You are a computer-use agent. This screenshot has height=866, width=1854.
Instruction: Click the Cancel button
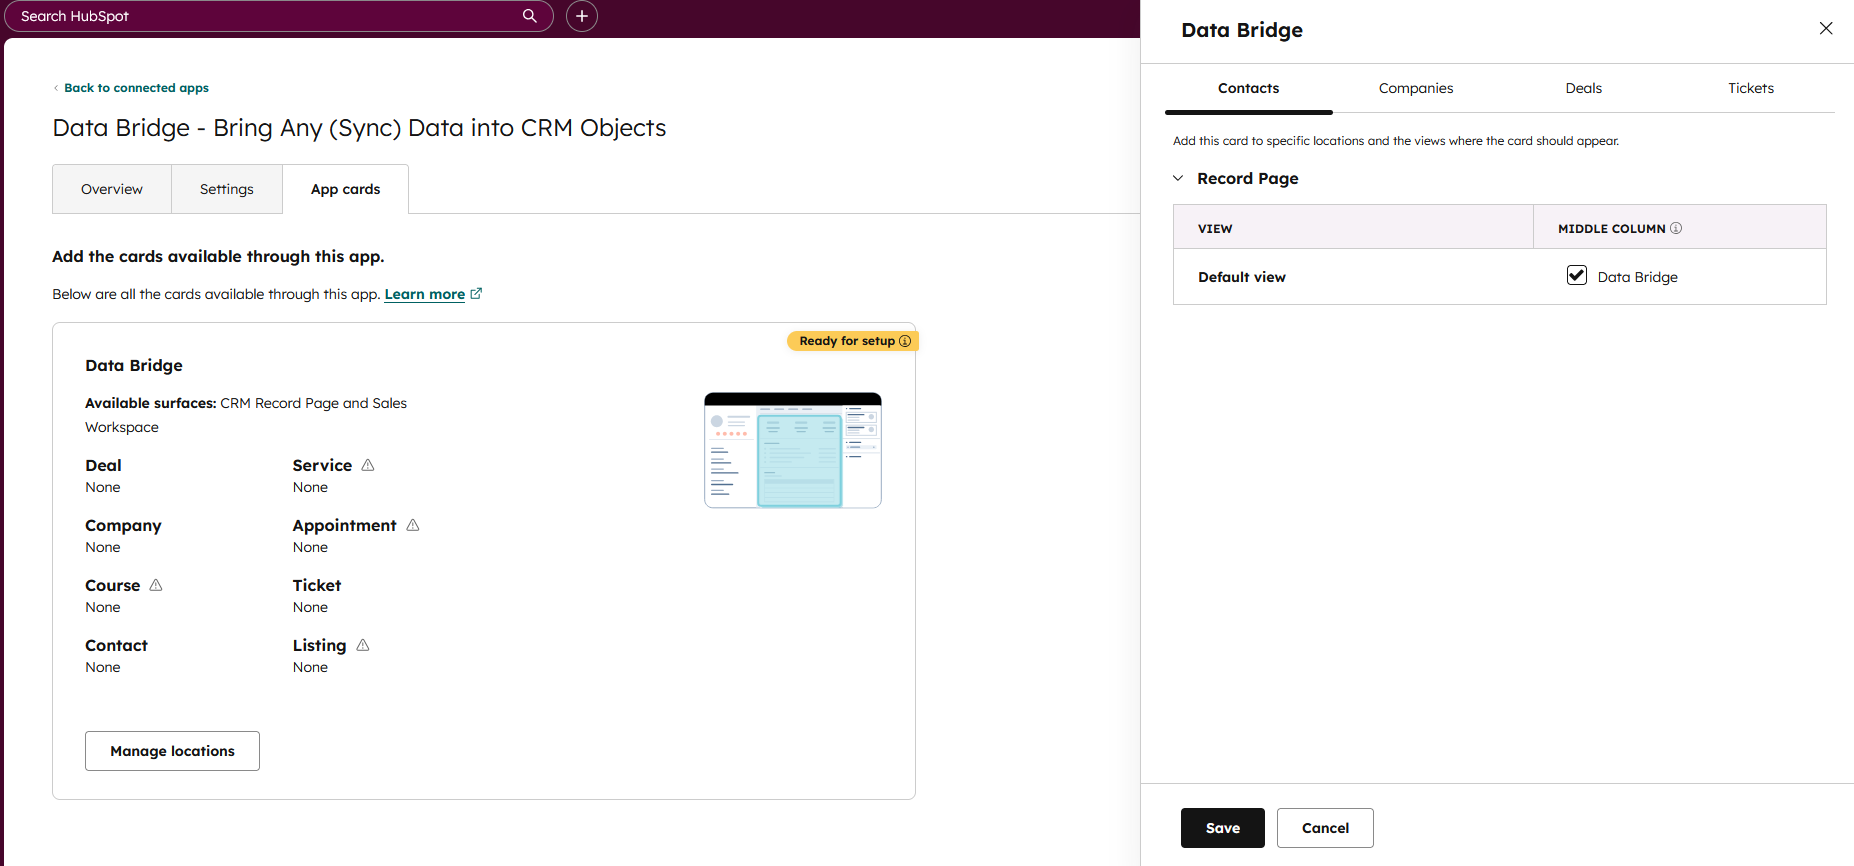click(1325, 828)
